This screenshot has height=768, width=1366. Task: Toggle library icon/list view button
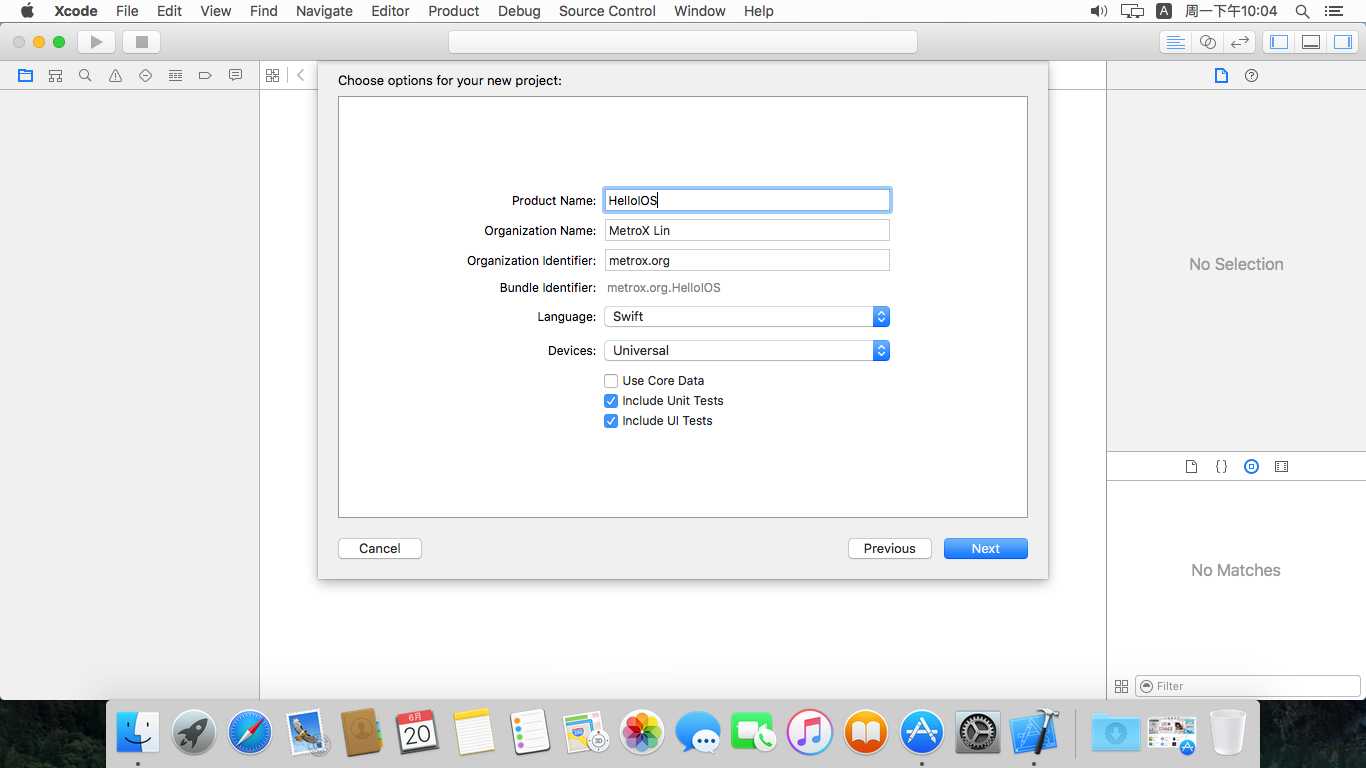coord(1121,686)
